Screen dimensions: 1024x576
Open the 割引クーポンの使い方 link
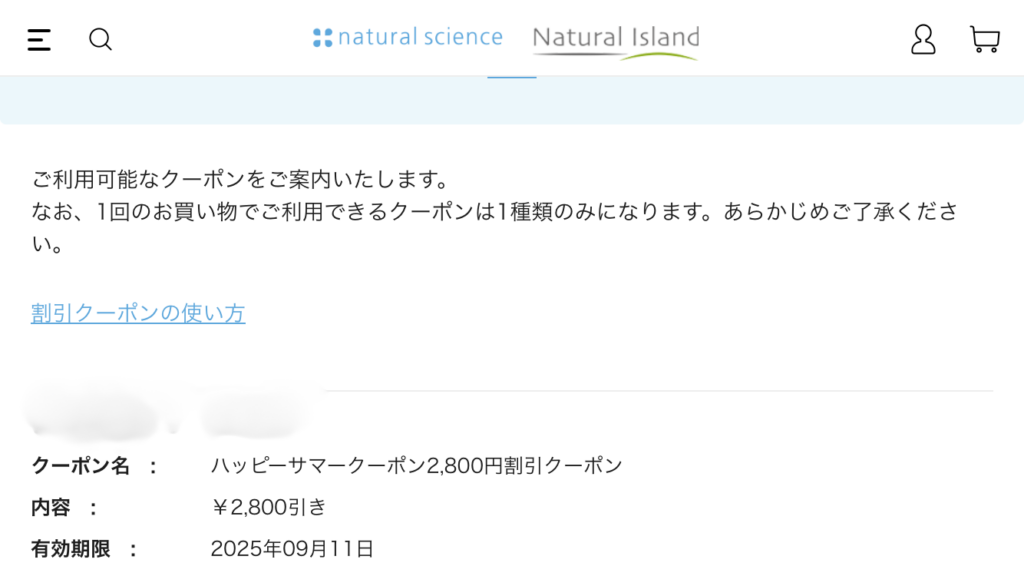point(138,313)
